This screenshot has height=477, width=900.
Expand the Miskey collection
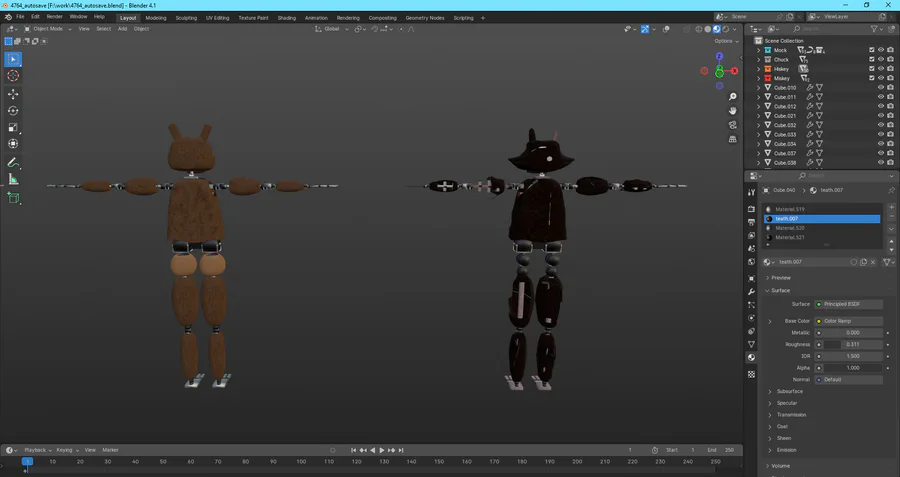click(759, 78)
